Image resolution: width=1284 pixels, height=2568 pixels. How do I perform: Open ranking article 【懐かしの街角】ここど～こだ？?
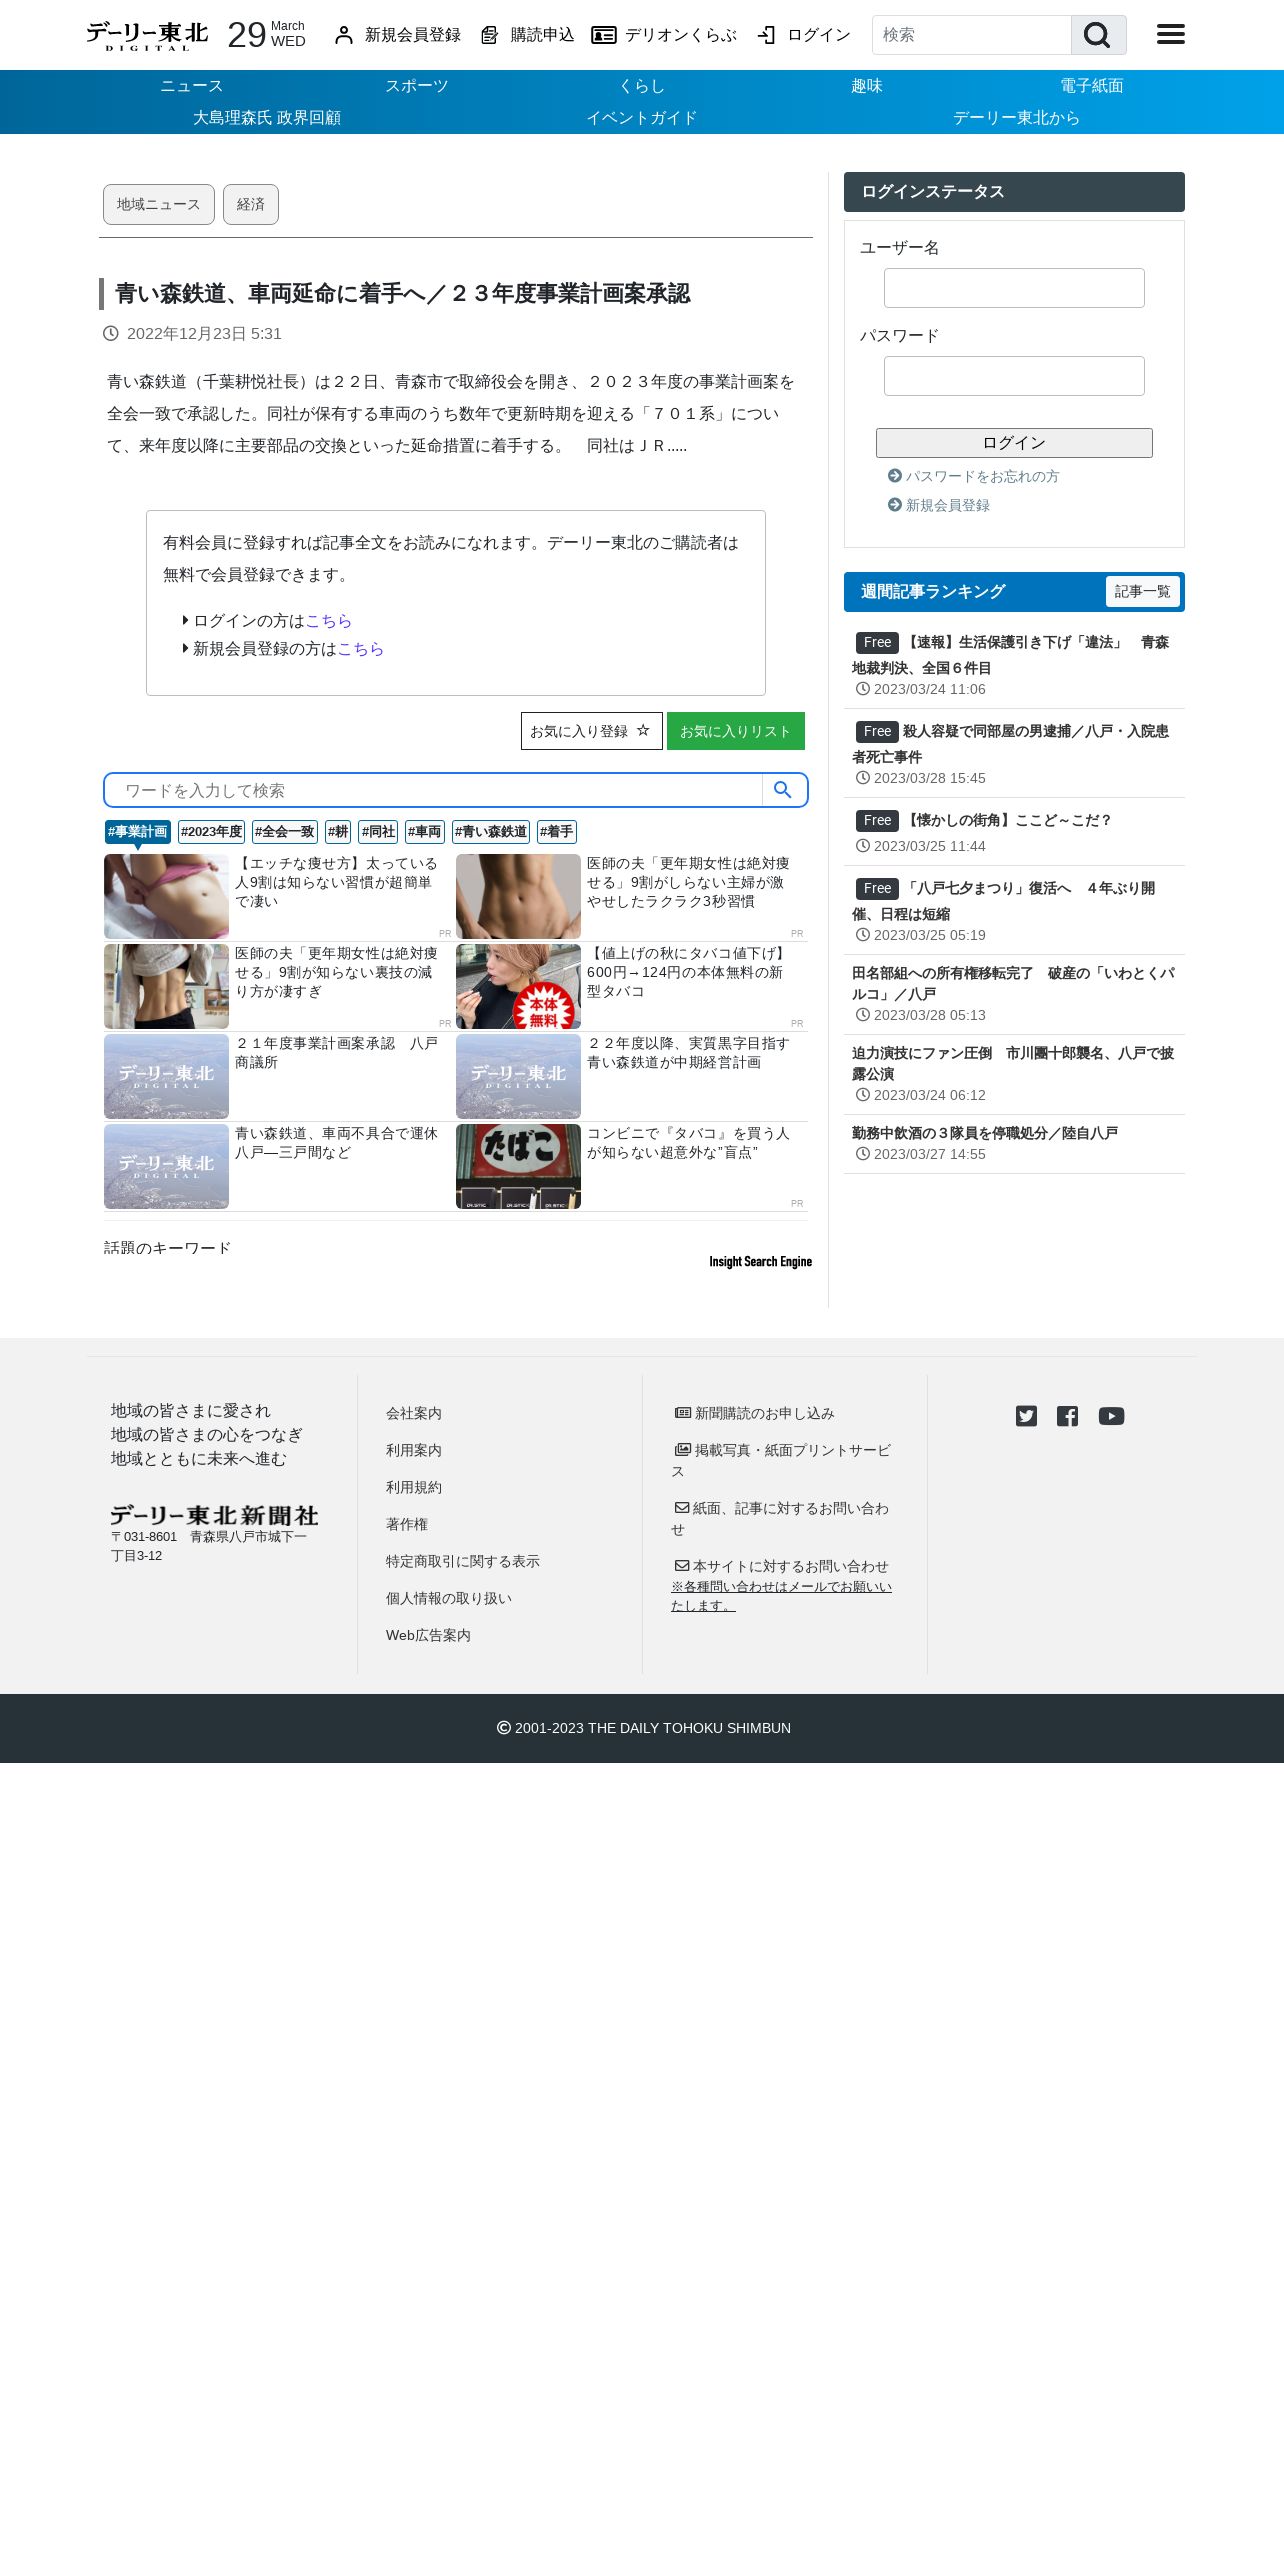[x=1007, y=820]
